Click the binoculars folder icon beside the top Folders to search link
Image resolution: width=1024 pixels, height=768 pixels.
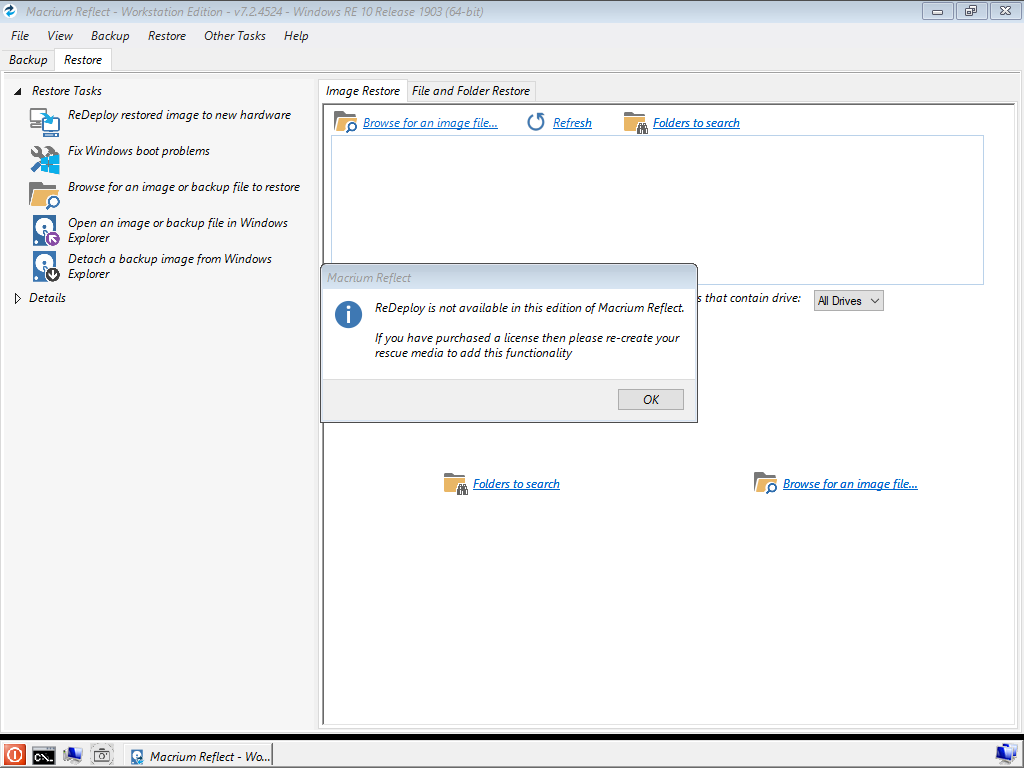[635, 123]
